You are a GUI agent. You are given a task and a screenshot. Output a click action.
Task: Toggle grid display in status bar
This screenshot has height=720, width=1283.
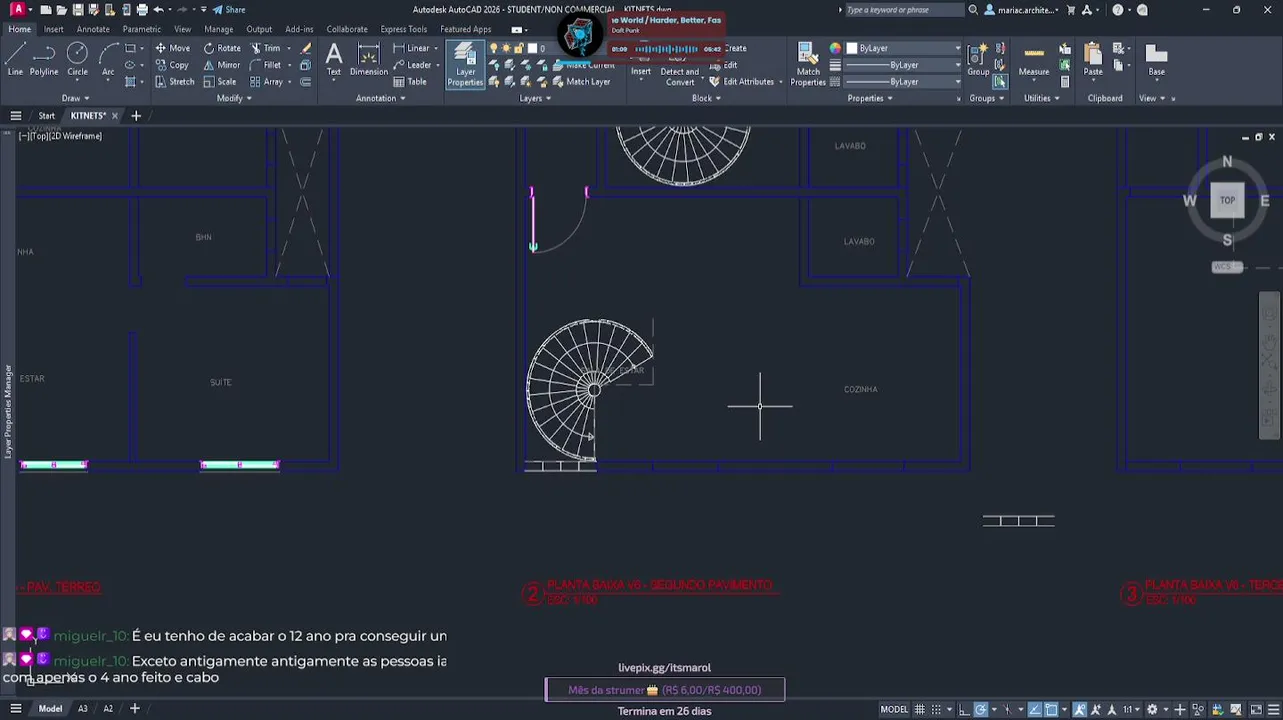tap(919, 710)
